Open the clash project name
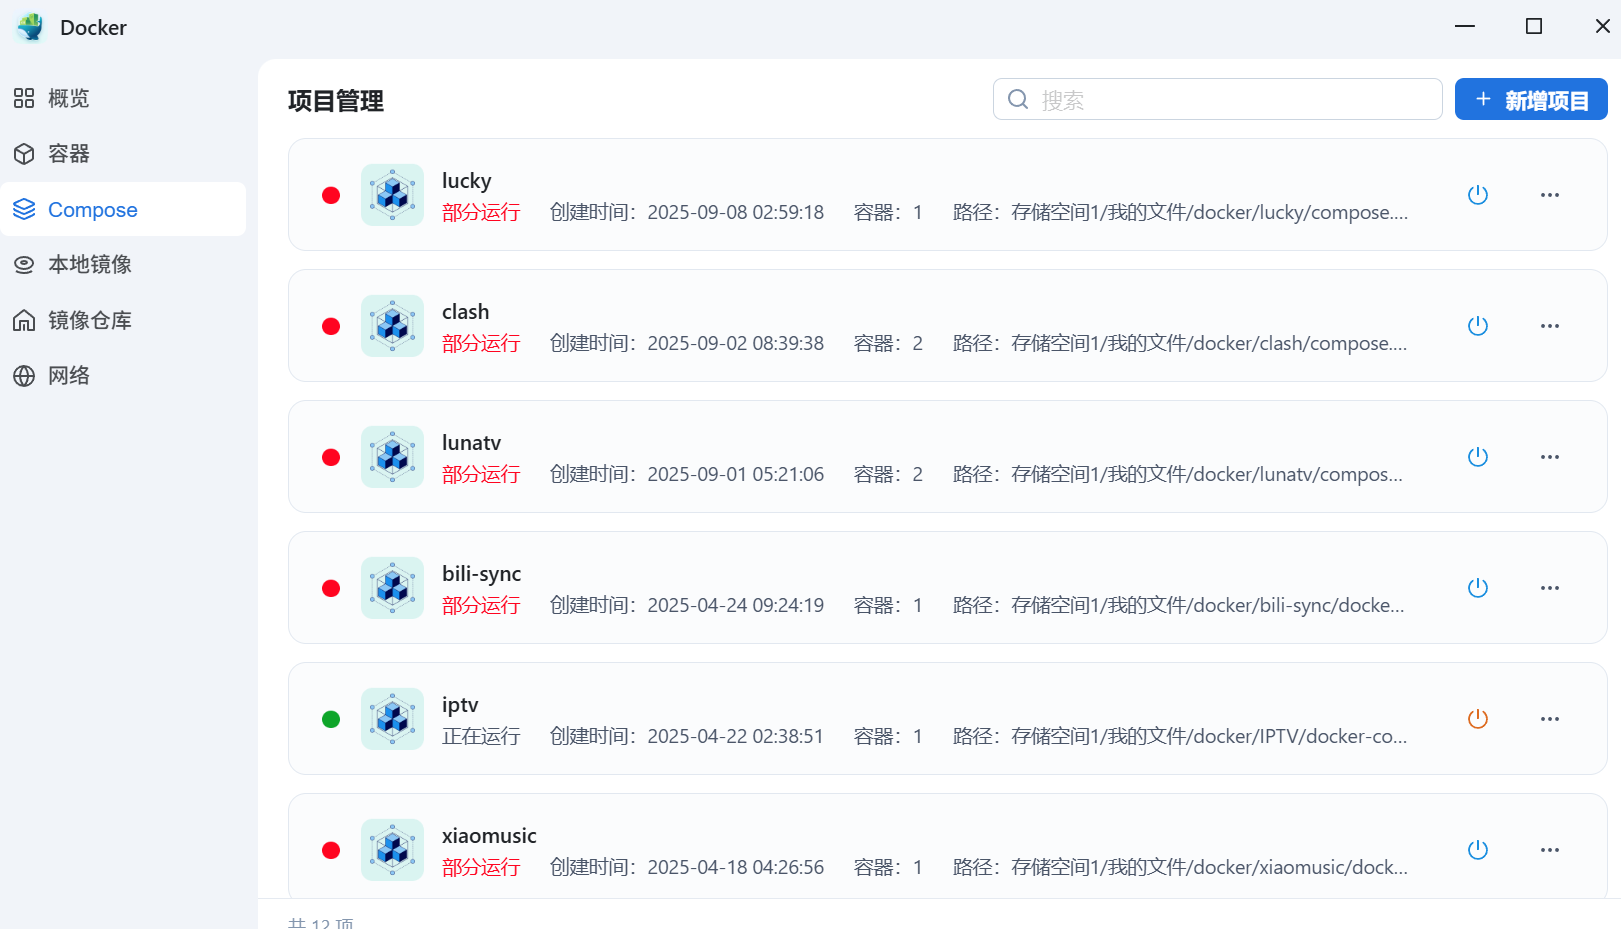The height and width of the screenshot is (929, 1621). click(x=466, y=312)
